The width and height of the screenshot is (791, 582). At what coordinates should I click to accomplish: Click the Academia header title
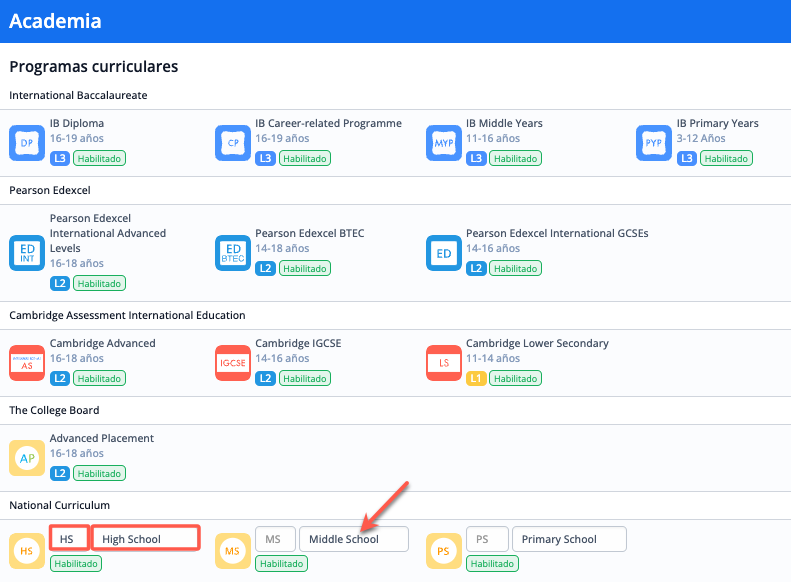pos(55,21)
